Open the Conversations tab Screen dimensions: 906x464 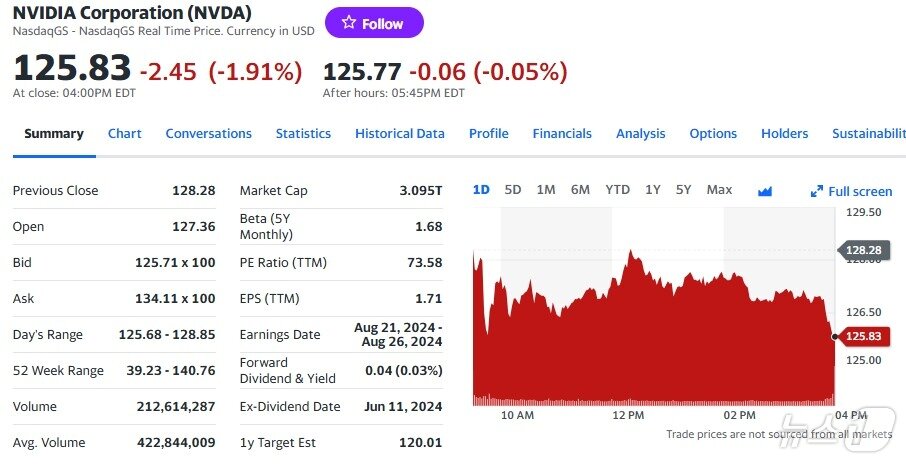click(x=208, y=134)
